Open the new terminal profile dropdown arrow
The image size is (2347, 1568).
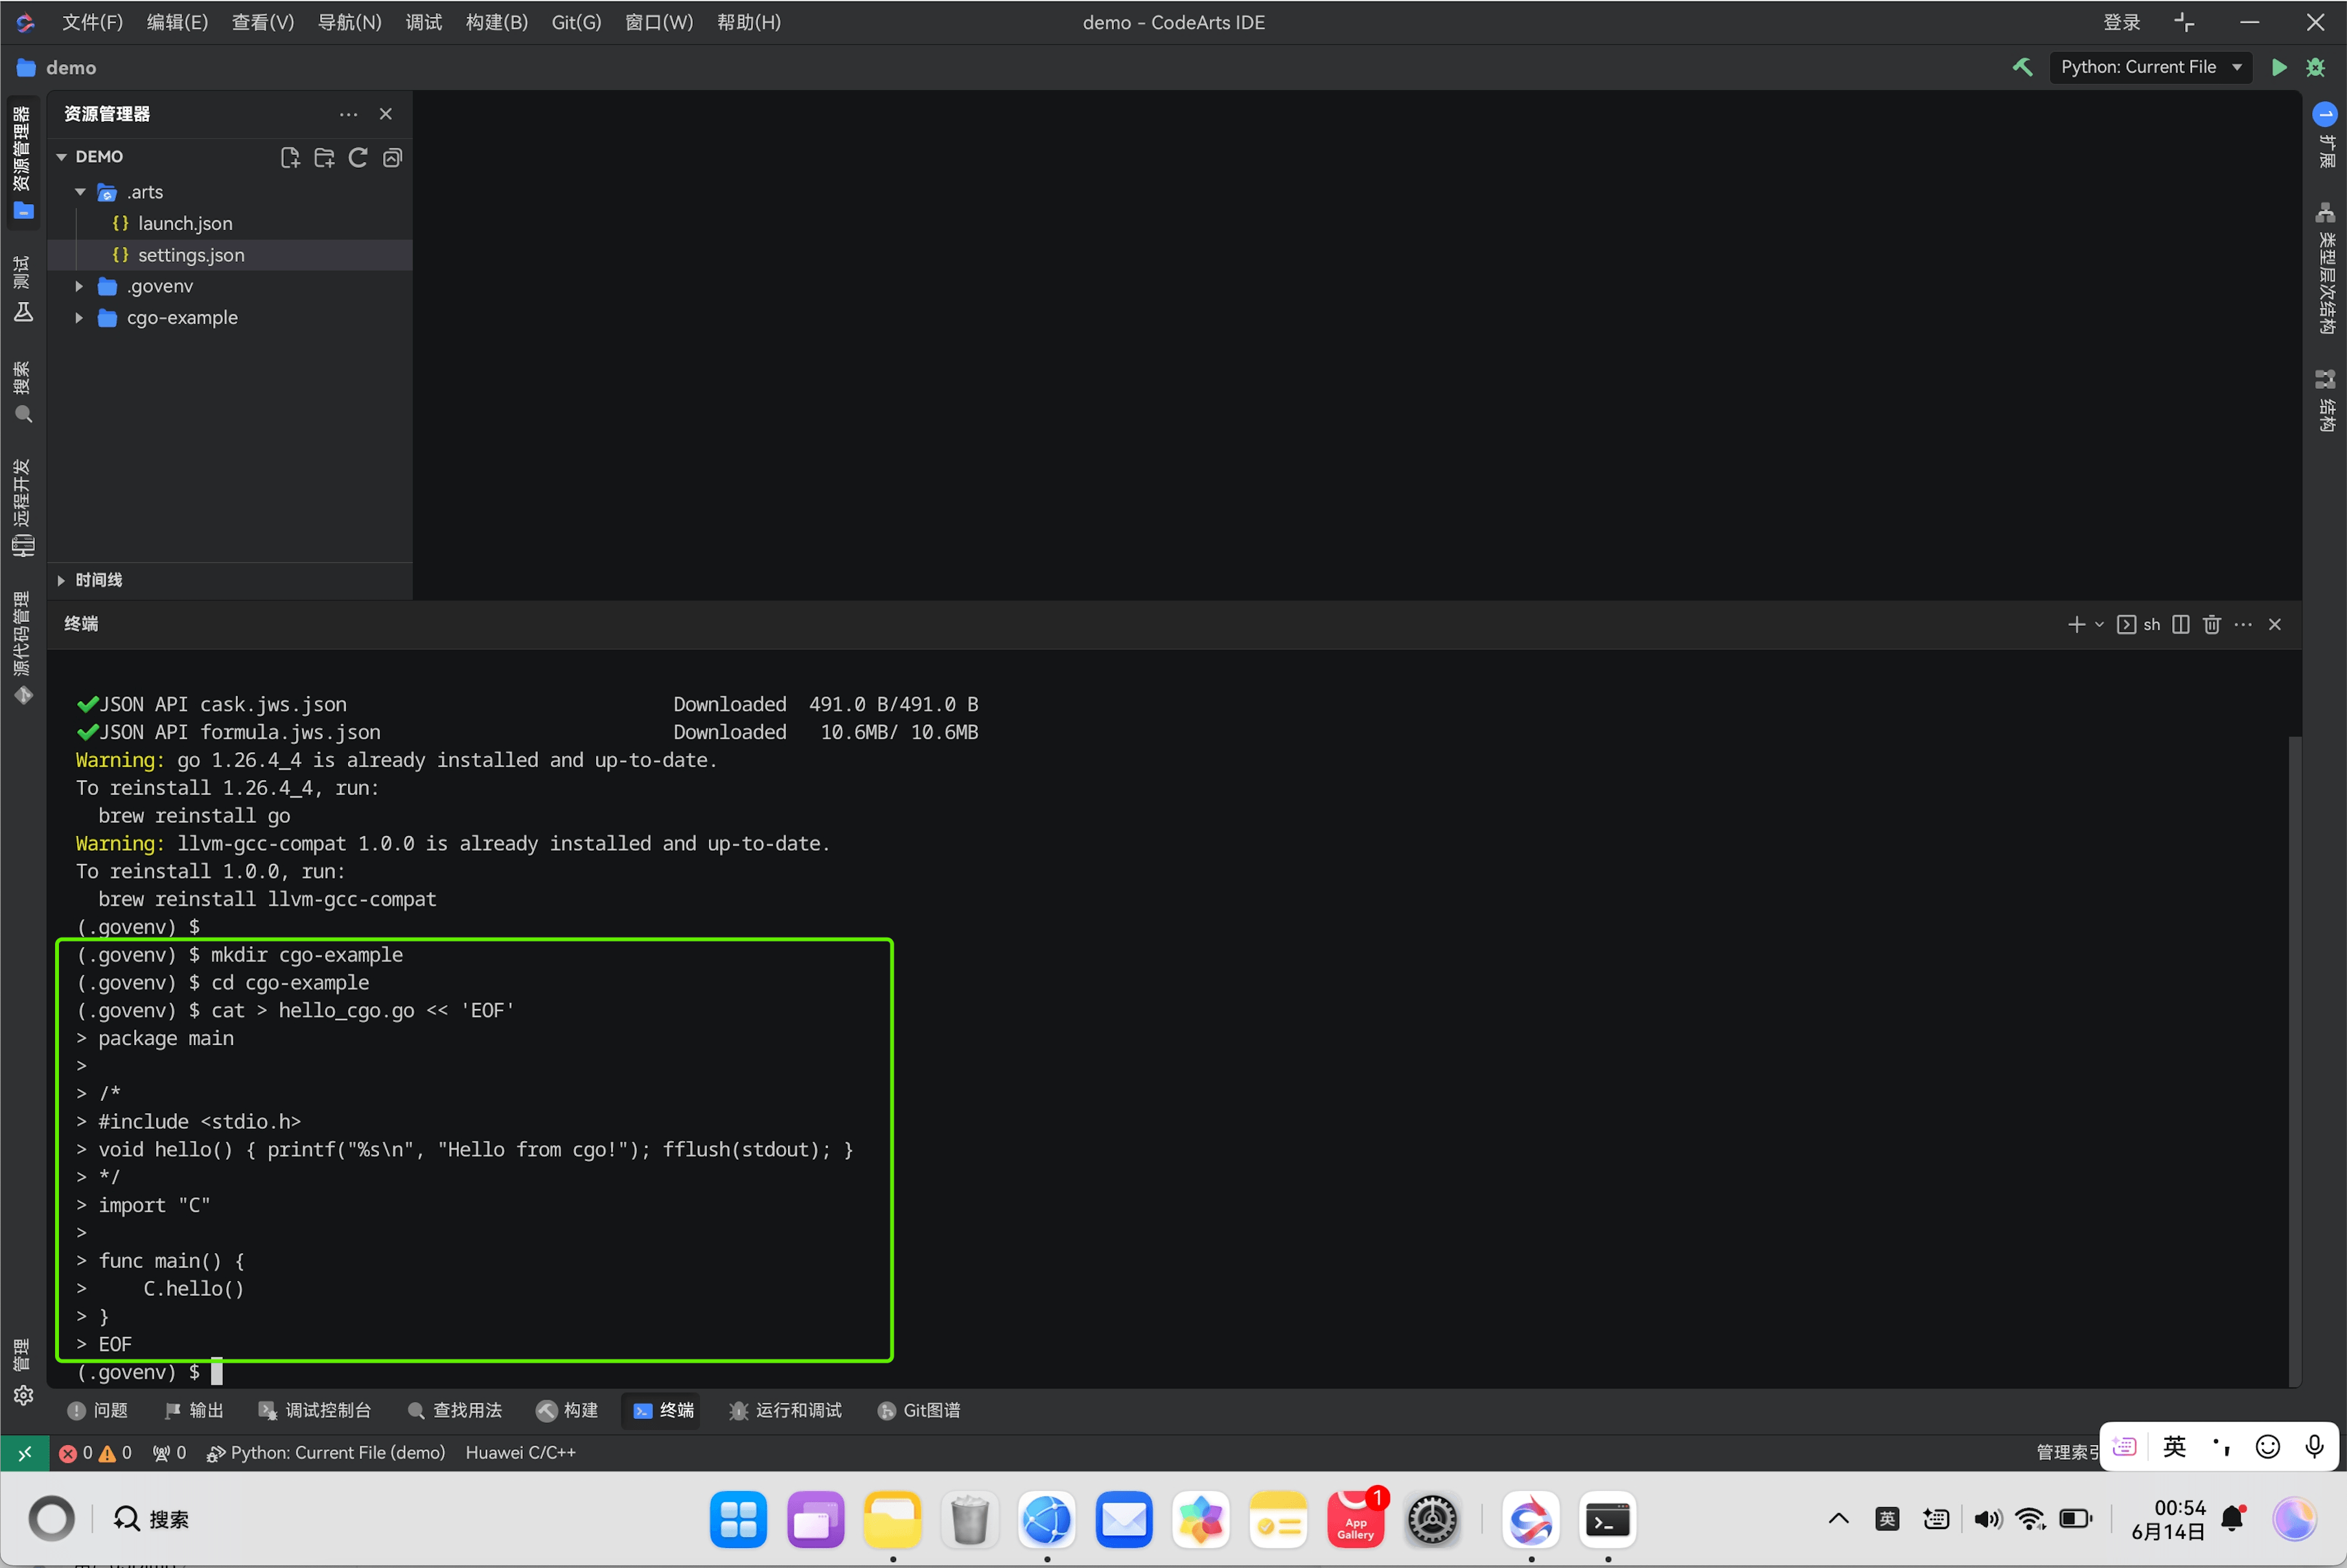2099,624
